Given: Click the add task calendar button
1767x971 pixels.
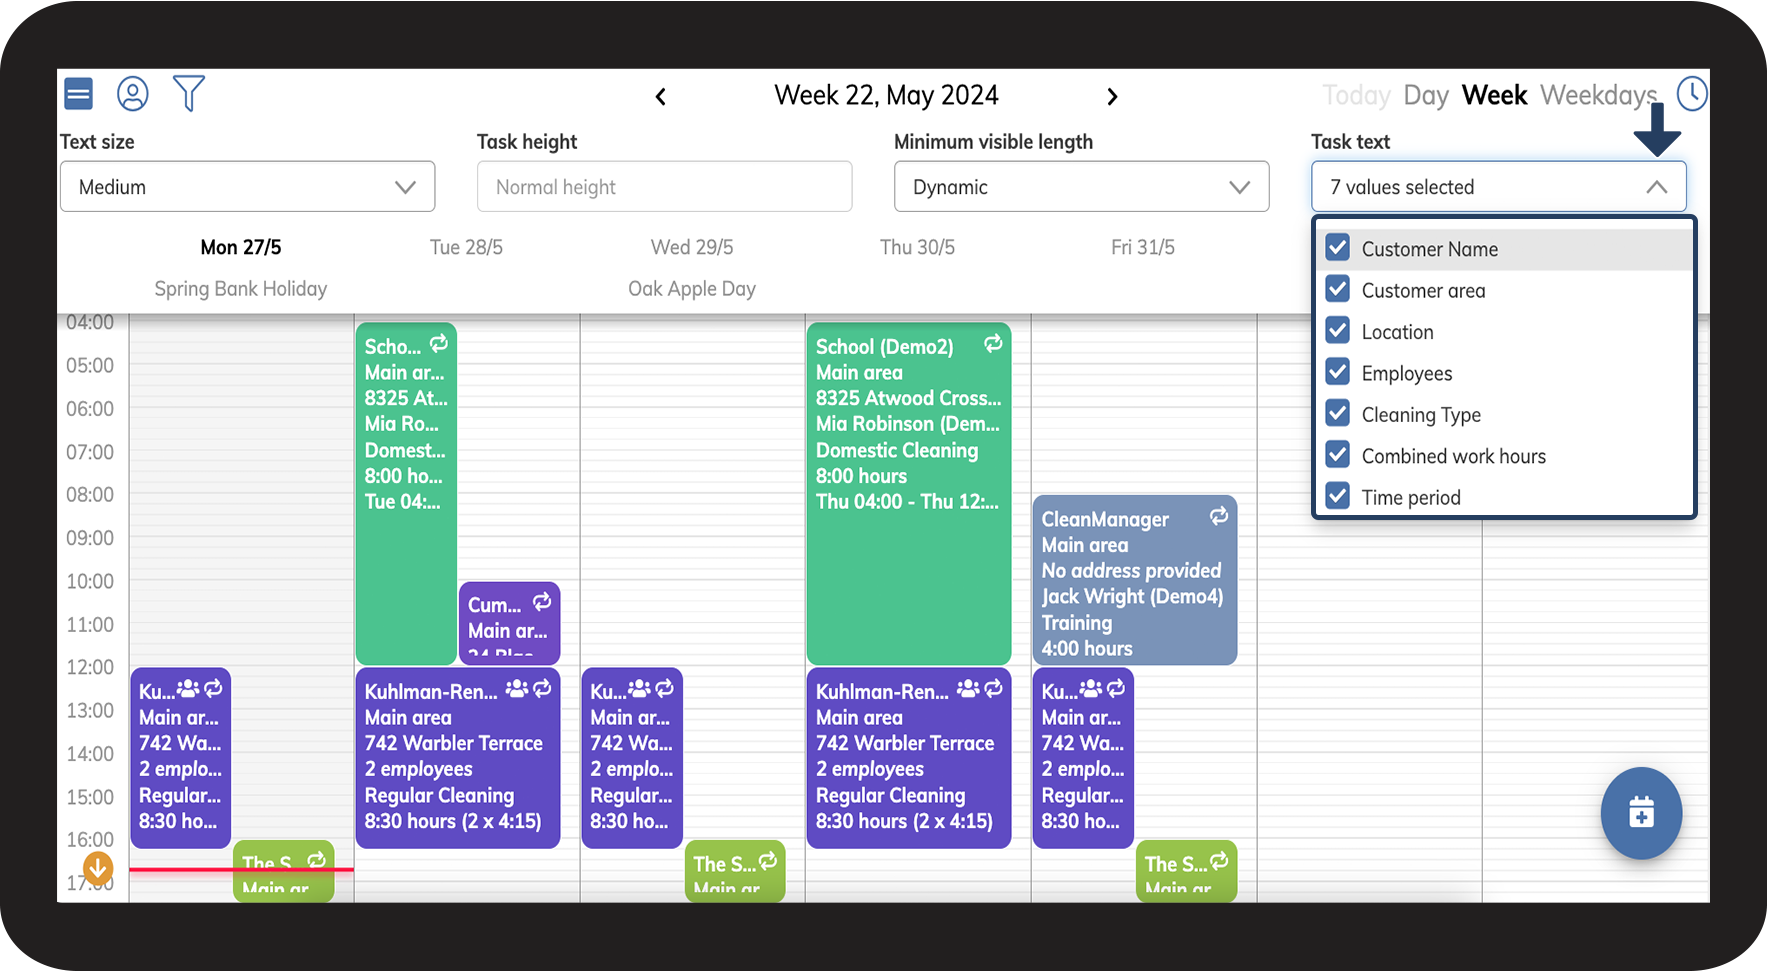Looking at the screenshot, I should 1641,813.
